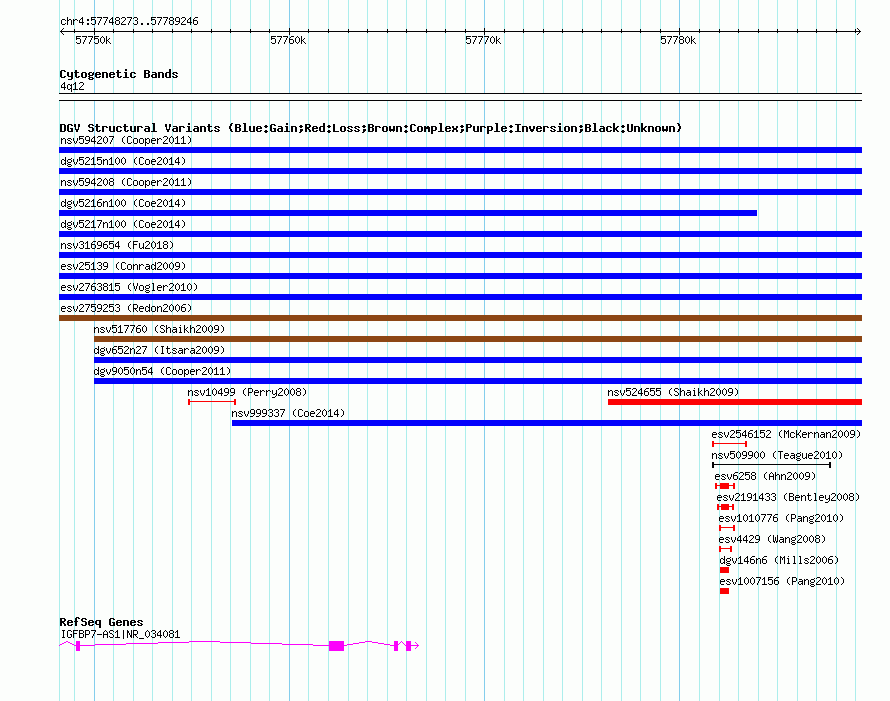Screen dimensions: 890x701
Task: Select the blue bar under dgv652n27
Action: click(x=478, y=360)
